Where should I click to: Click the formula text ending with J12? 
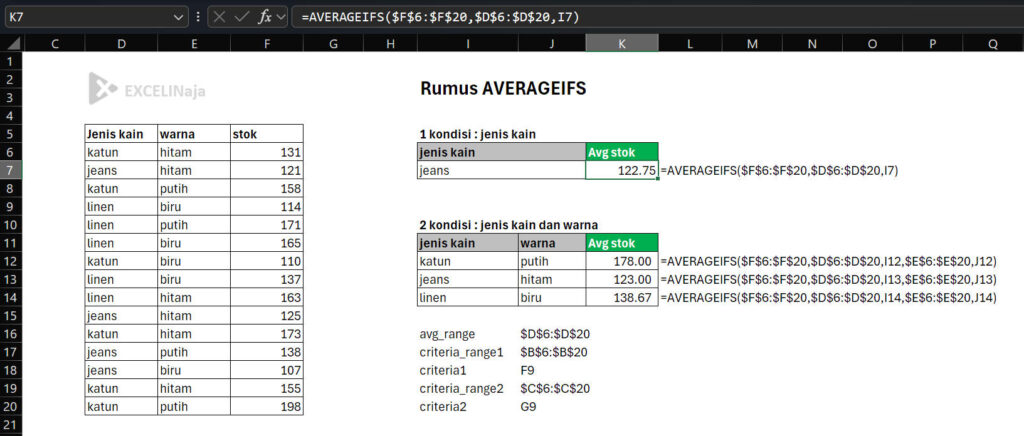click(x=829, y=262)
